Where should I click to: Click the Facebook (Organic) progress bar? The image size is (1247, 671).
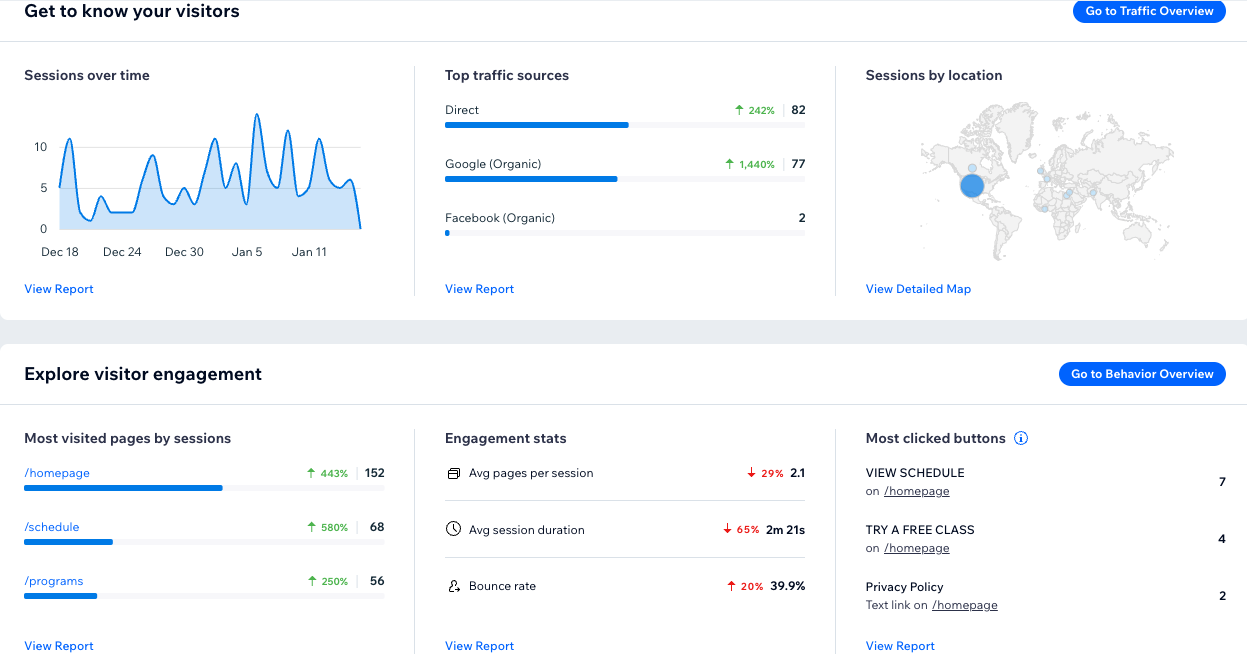[x=625, y=233]
